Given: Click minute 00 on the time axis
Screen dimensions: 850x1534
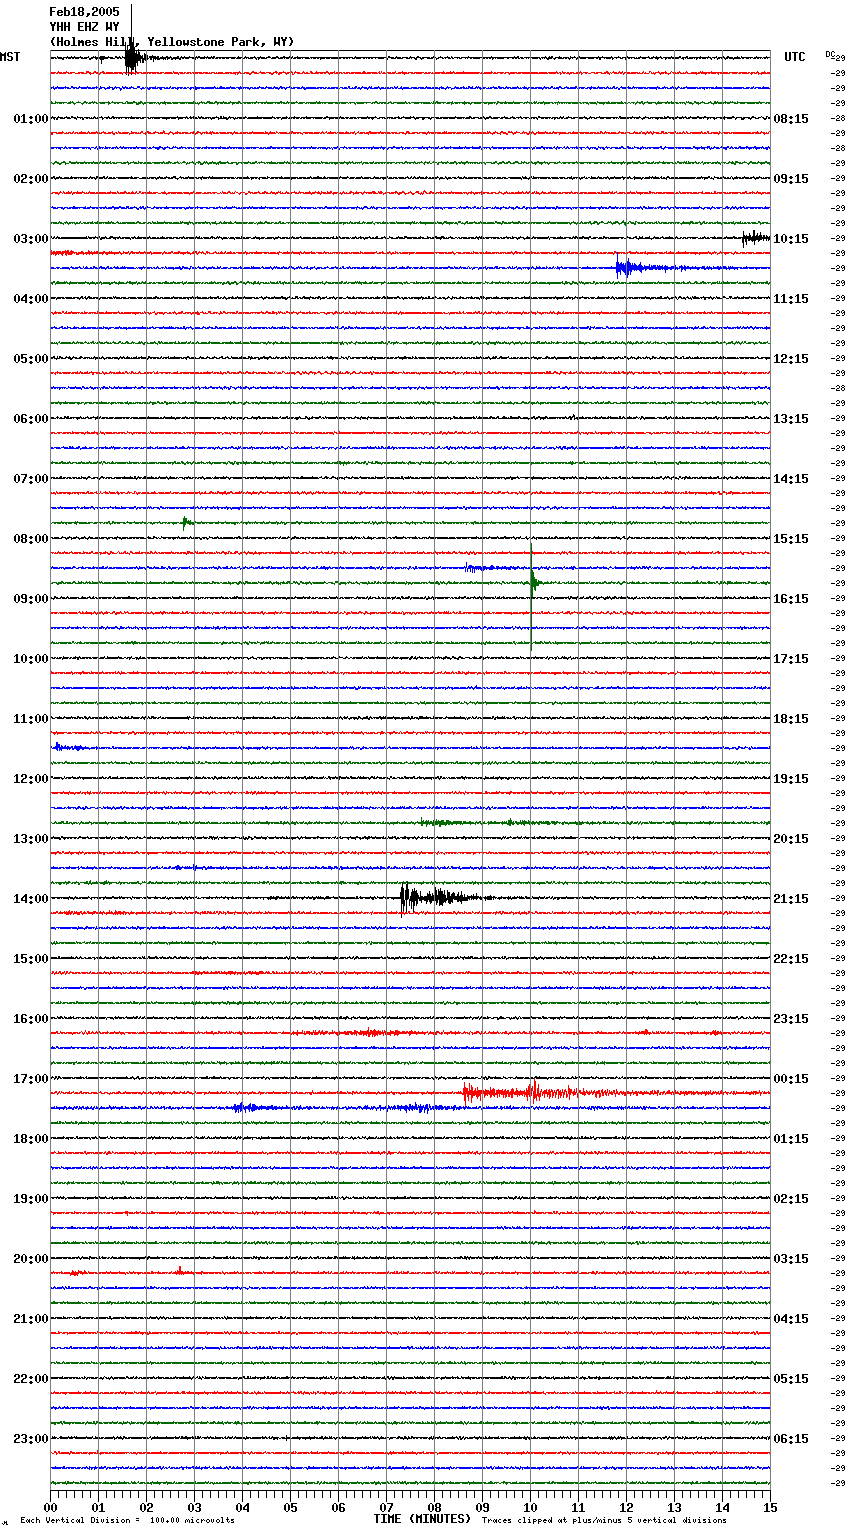Looking at the screenshot, I should (x=50, y=1507).
